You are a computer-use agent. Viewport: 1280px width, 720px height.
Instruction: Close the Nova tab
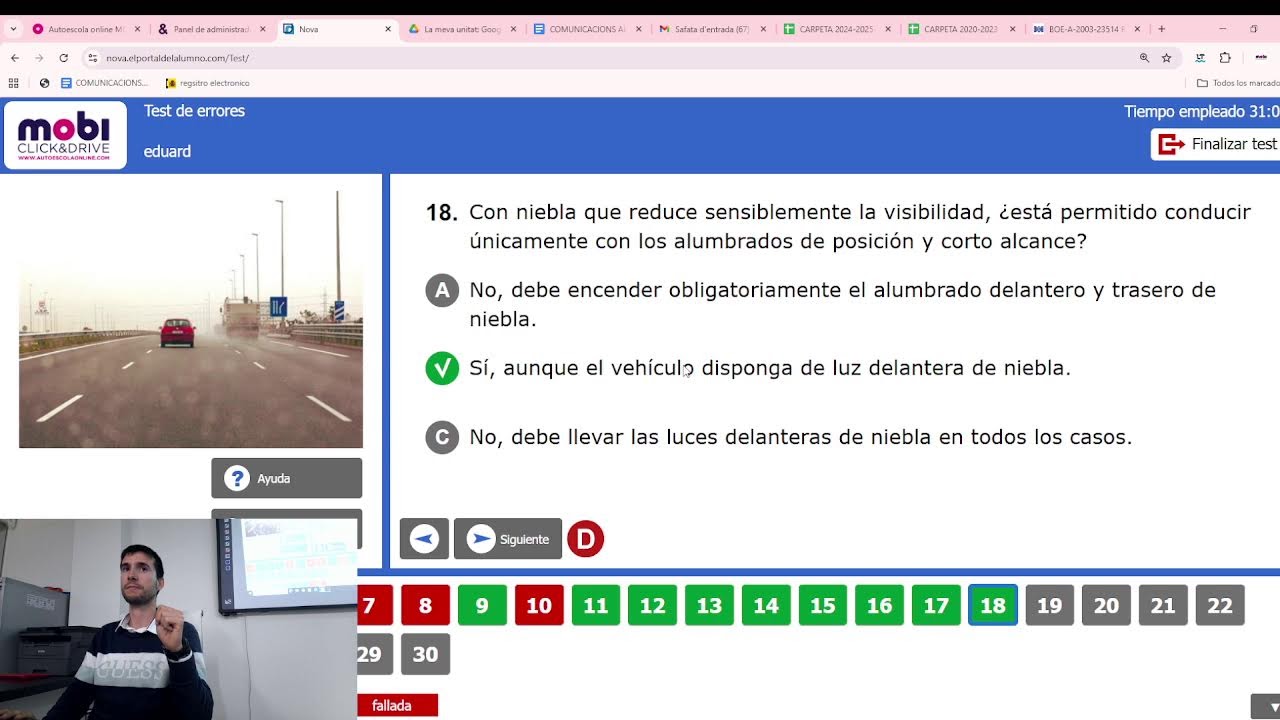click(388, 29)
